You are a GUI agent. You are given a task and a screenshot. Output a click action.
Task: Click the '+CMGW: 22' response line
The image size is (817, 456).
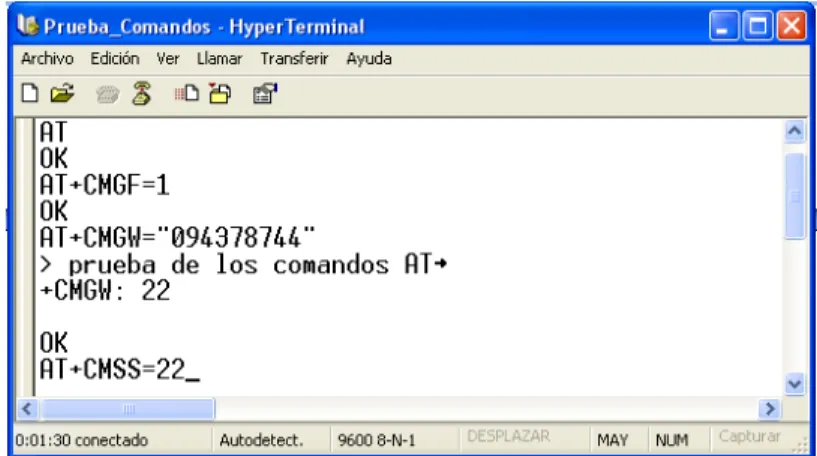[x=105, y=291]
